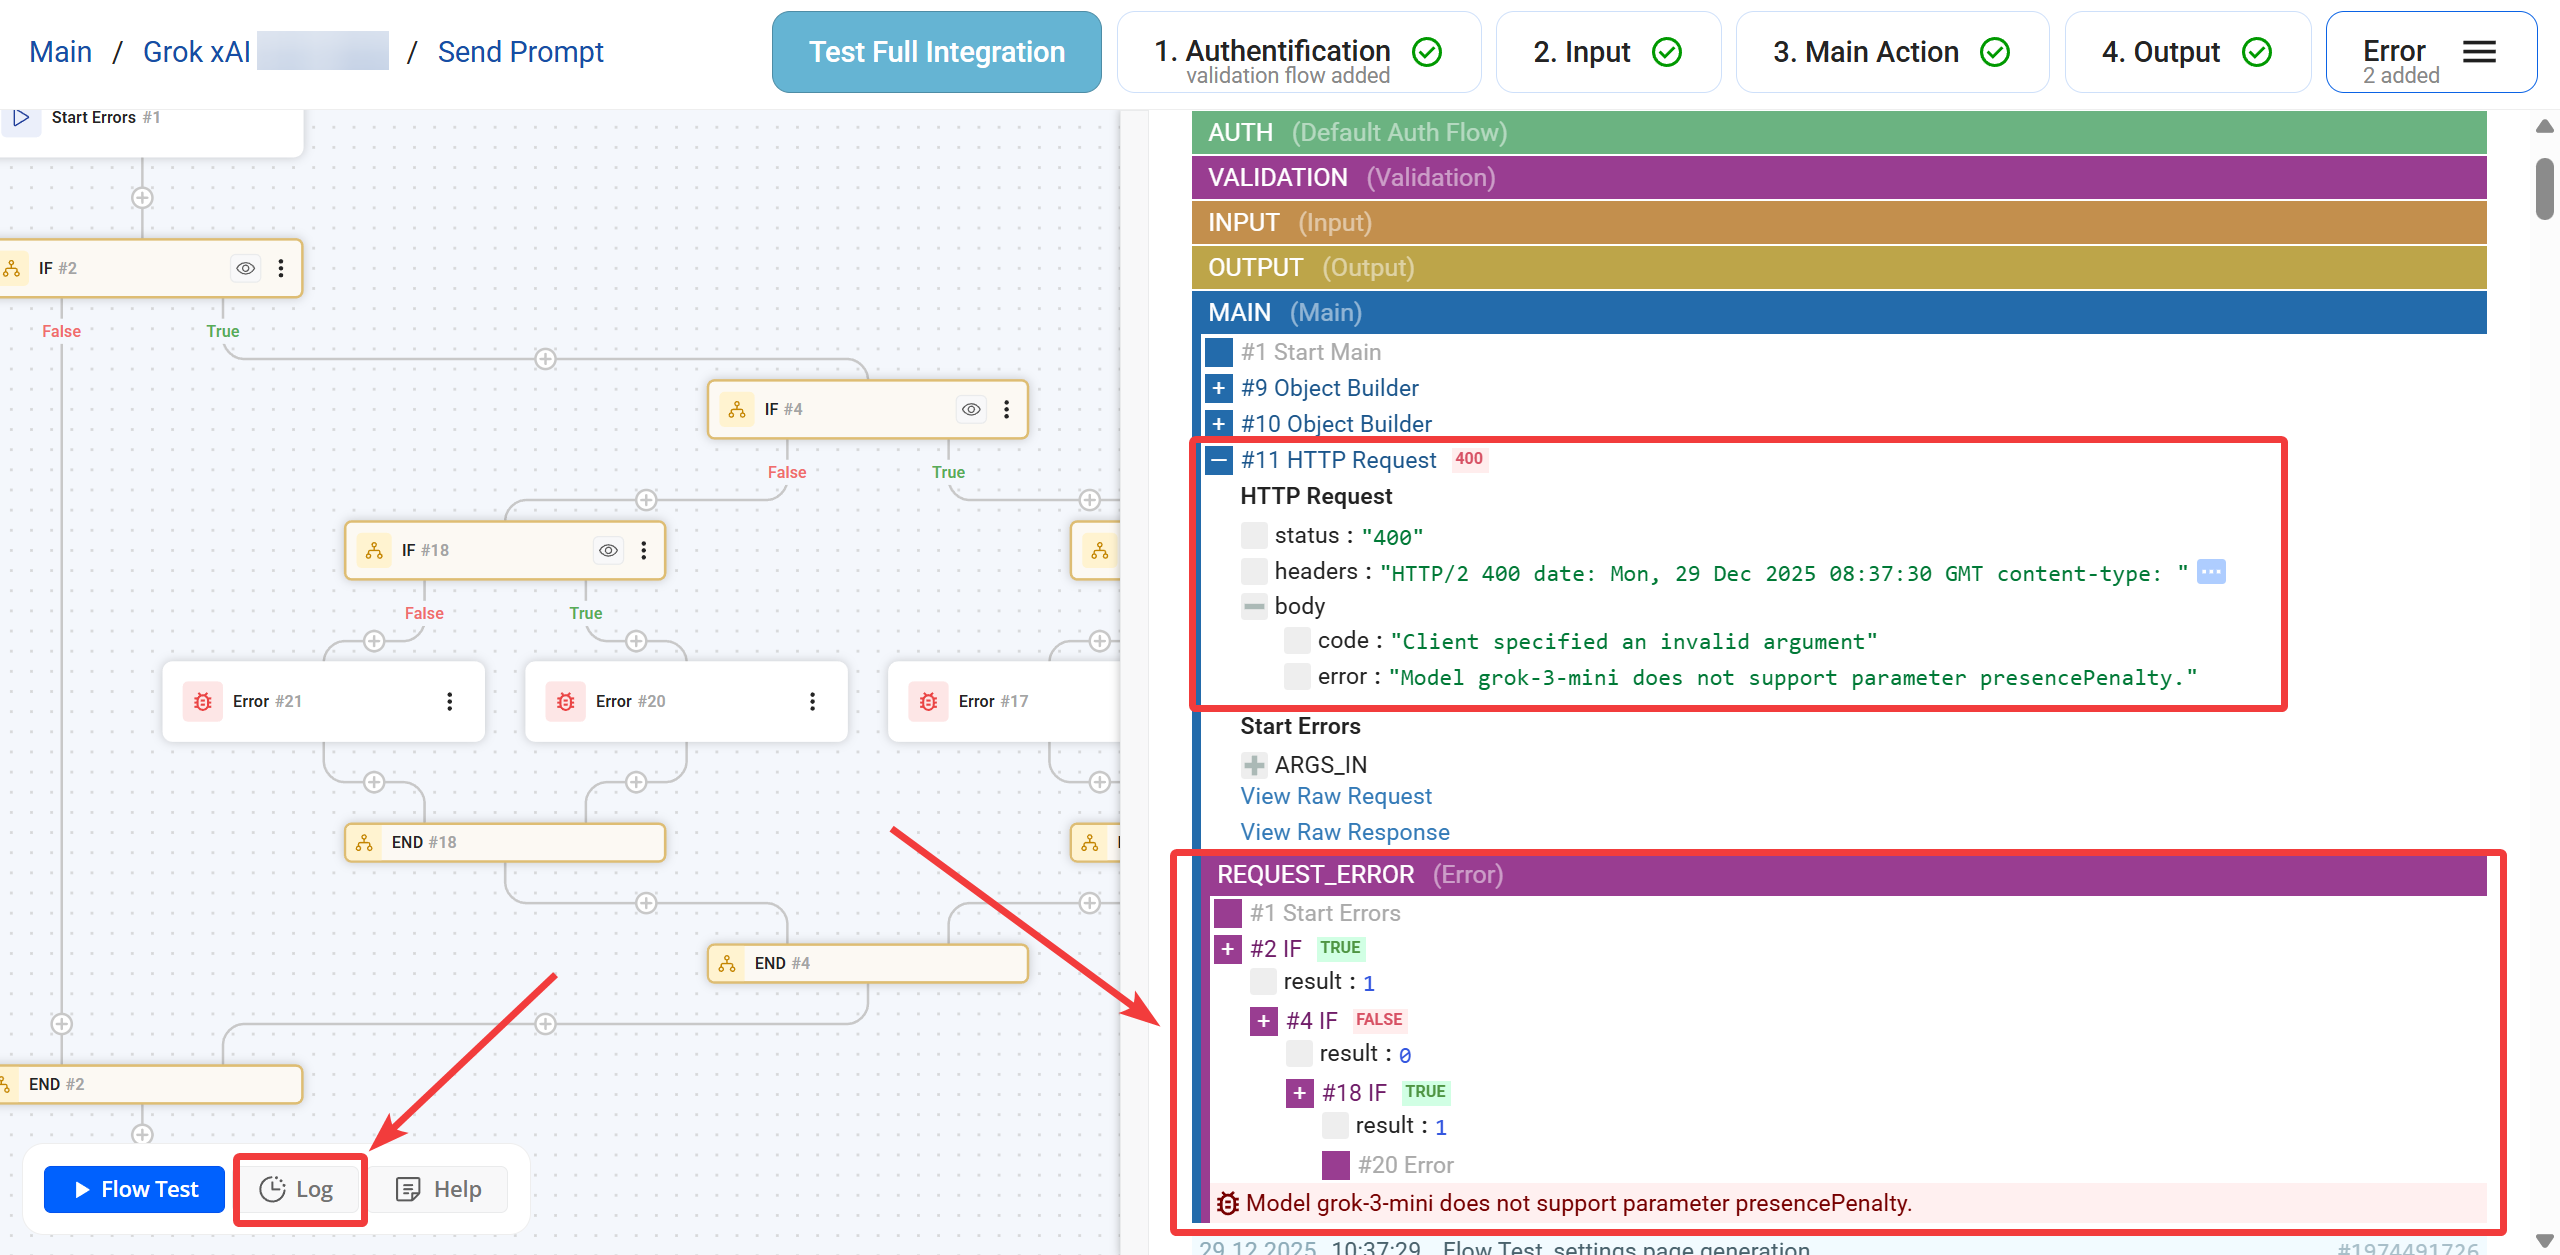
Task: Click the plus connector below Start Errors node
Action: click(142, 198)
